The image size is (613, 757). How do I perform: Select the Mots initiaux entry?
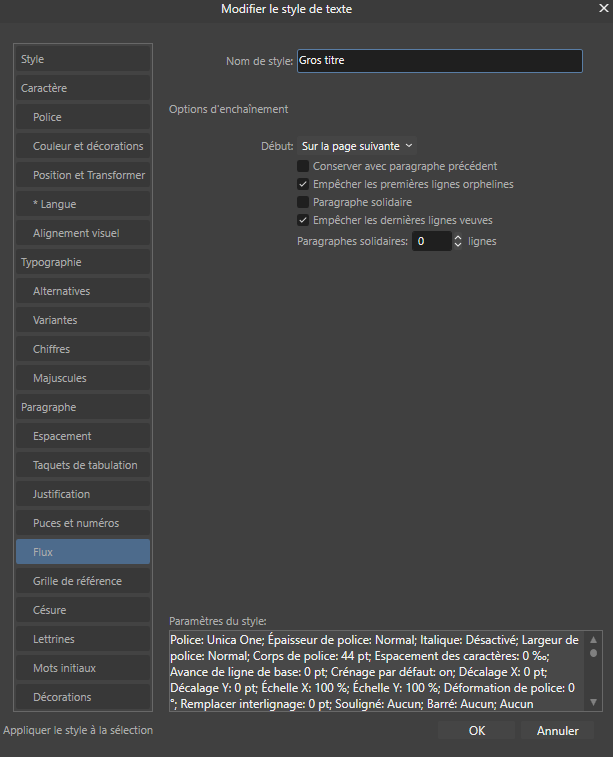83,668
